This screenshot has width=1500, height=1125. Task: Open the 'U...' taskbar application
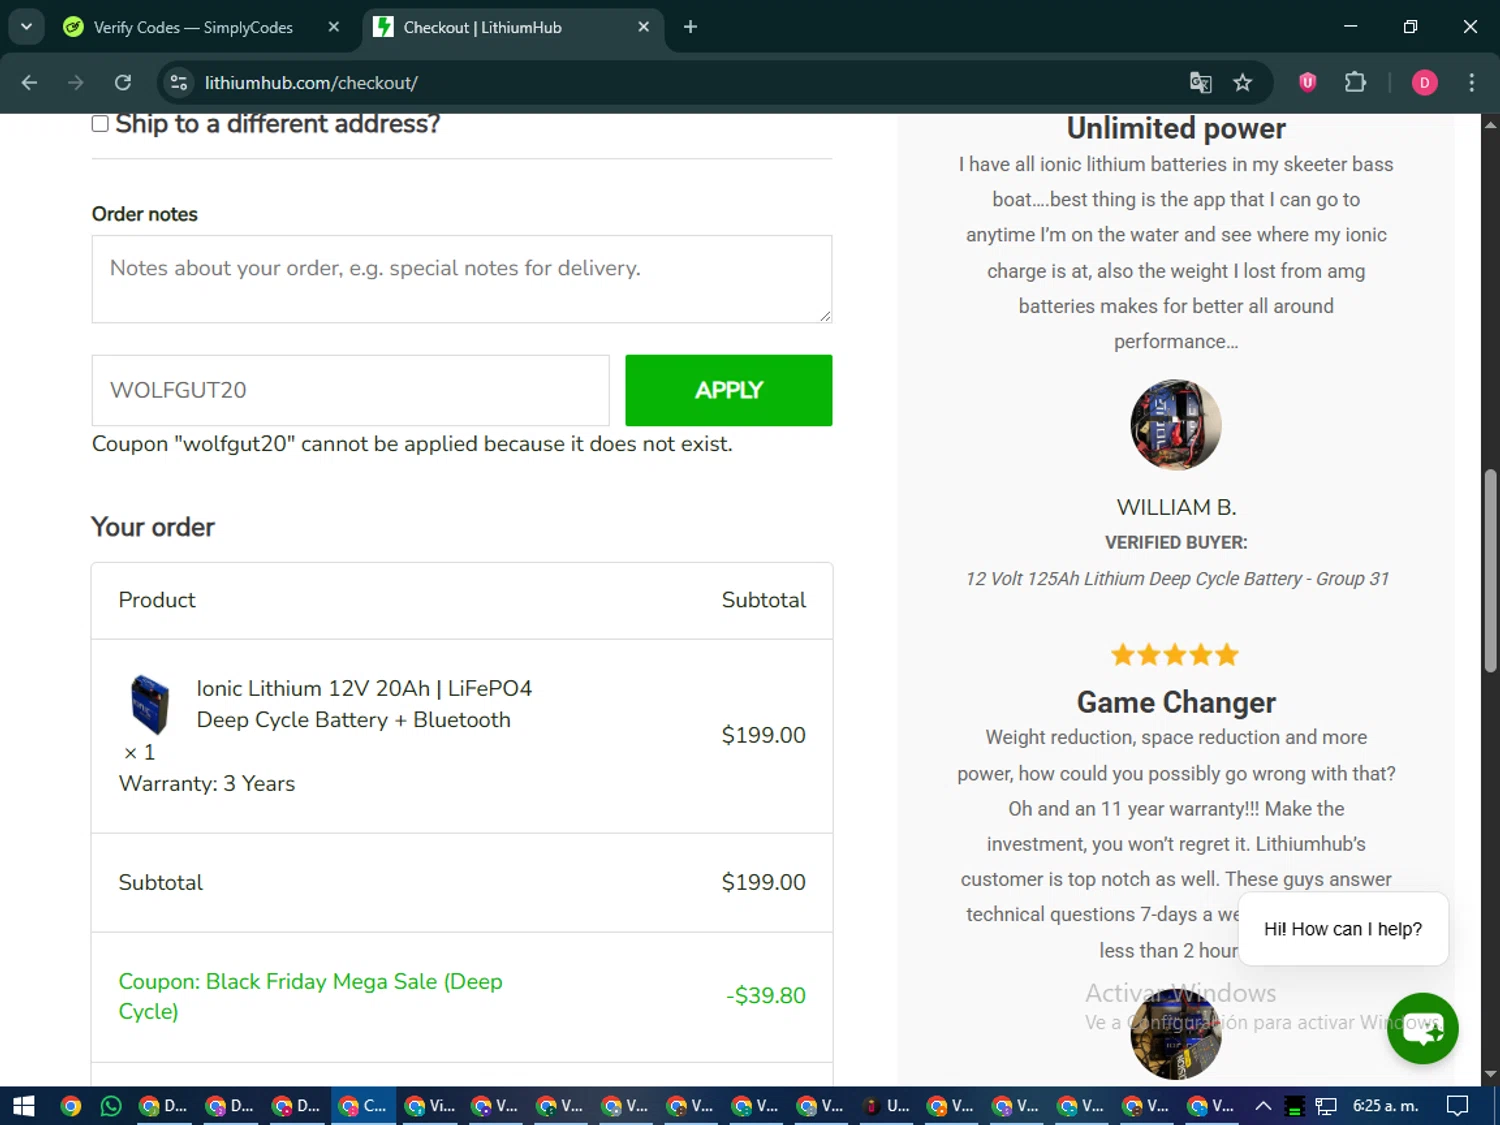click(886, 1106)
